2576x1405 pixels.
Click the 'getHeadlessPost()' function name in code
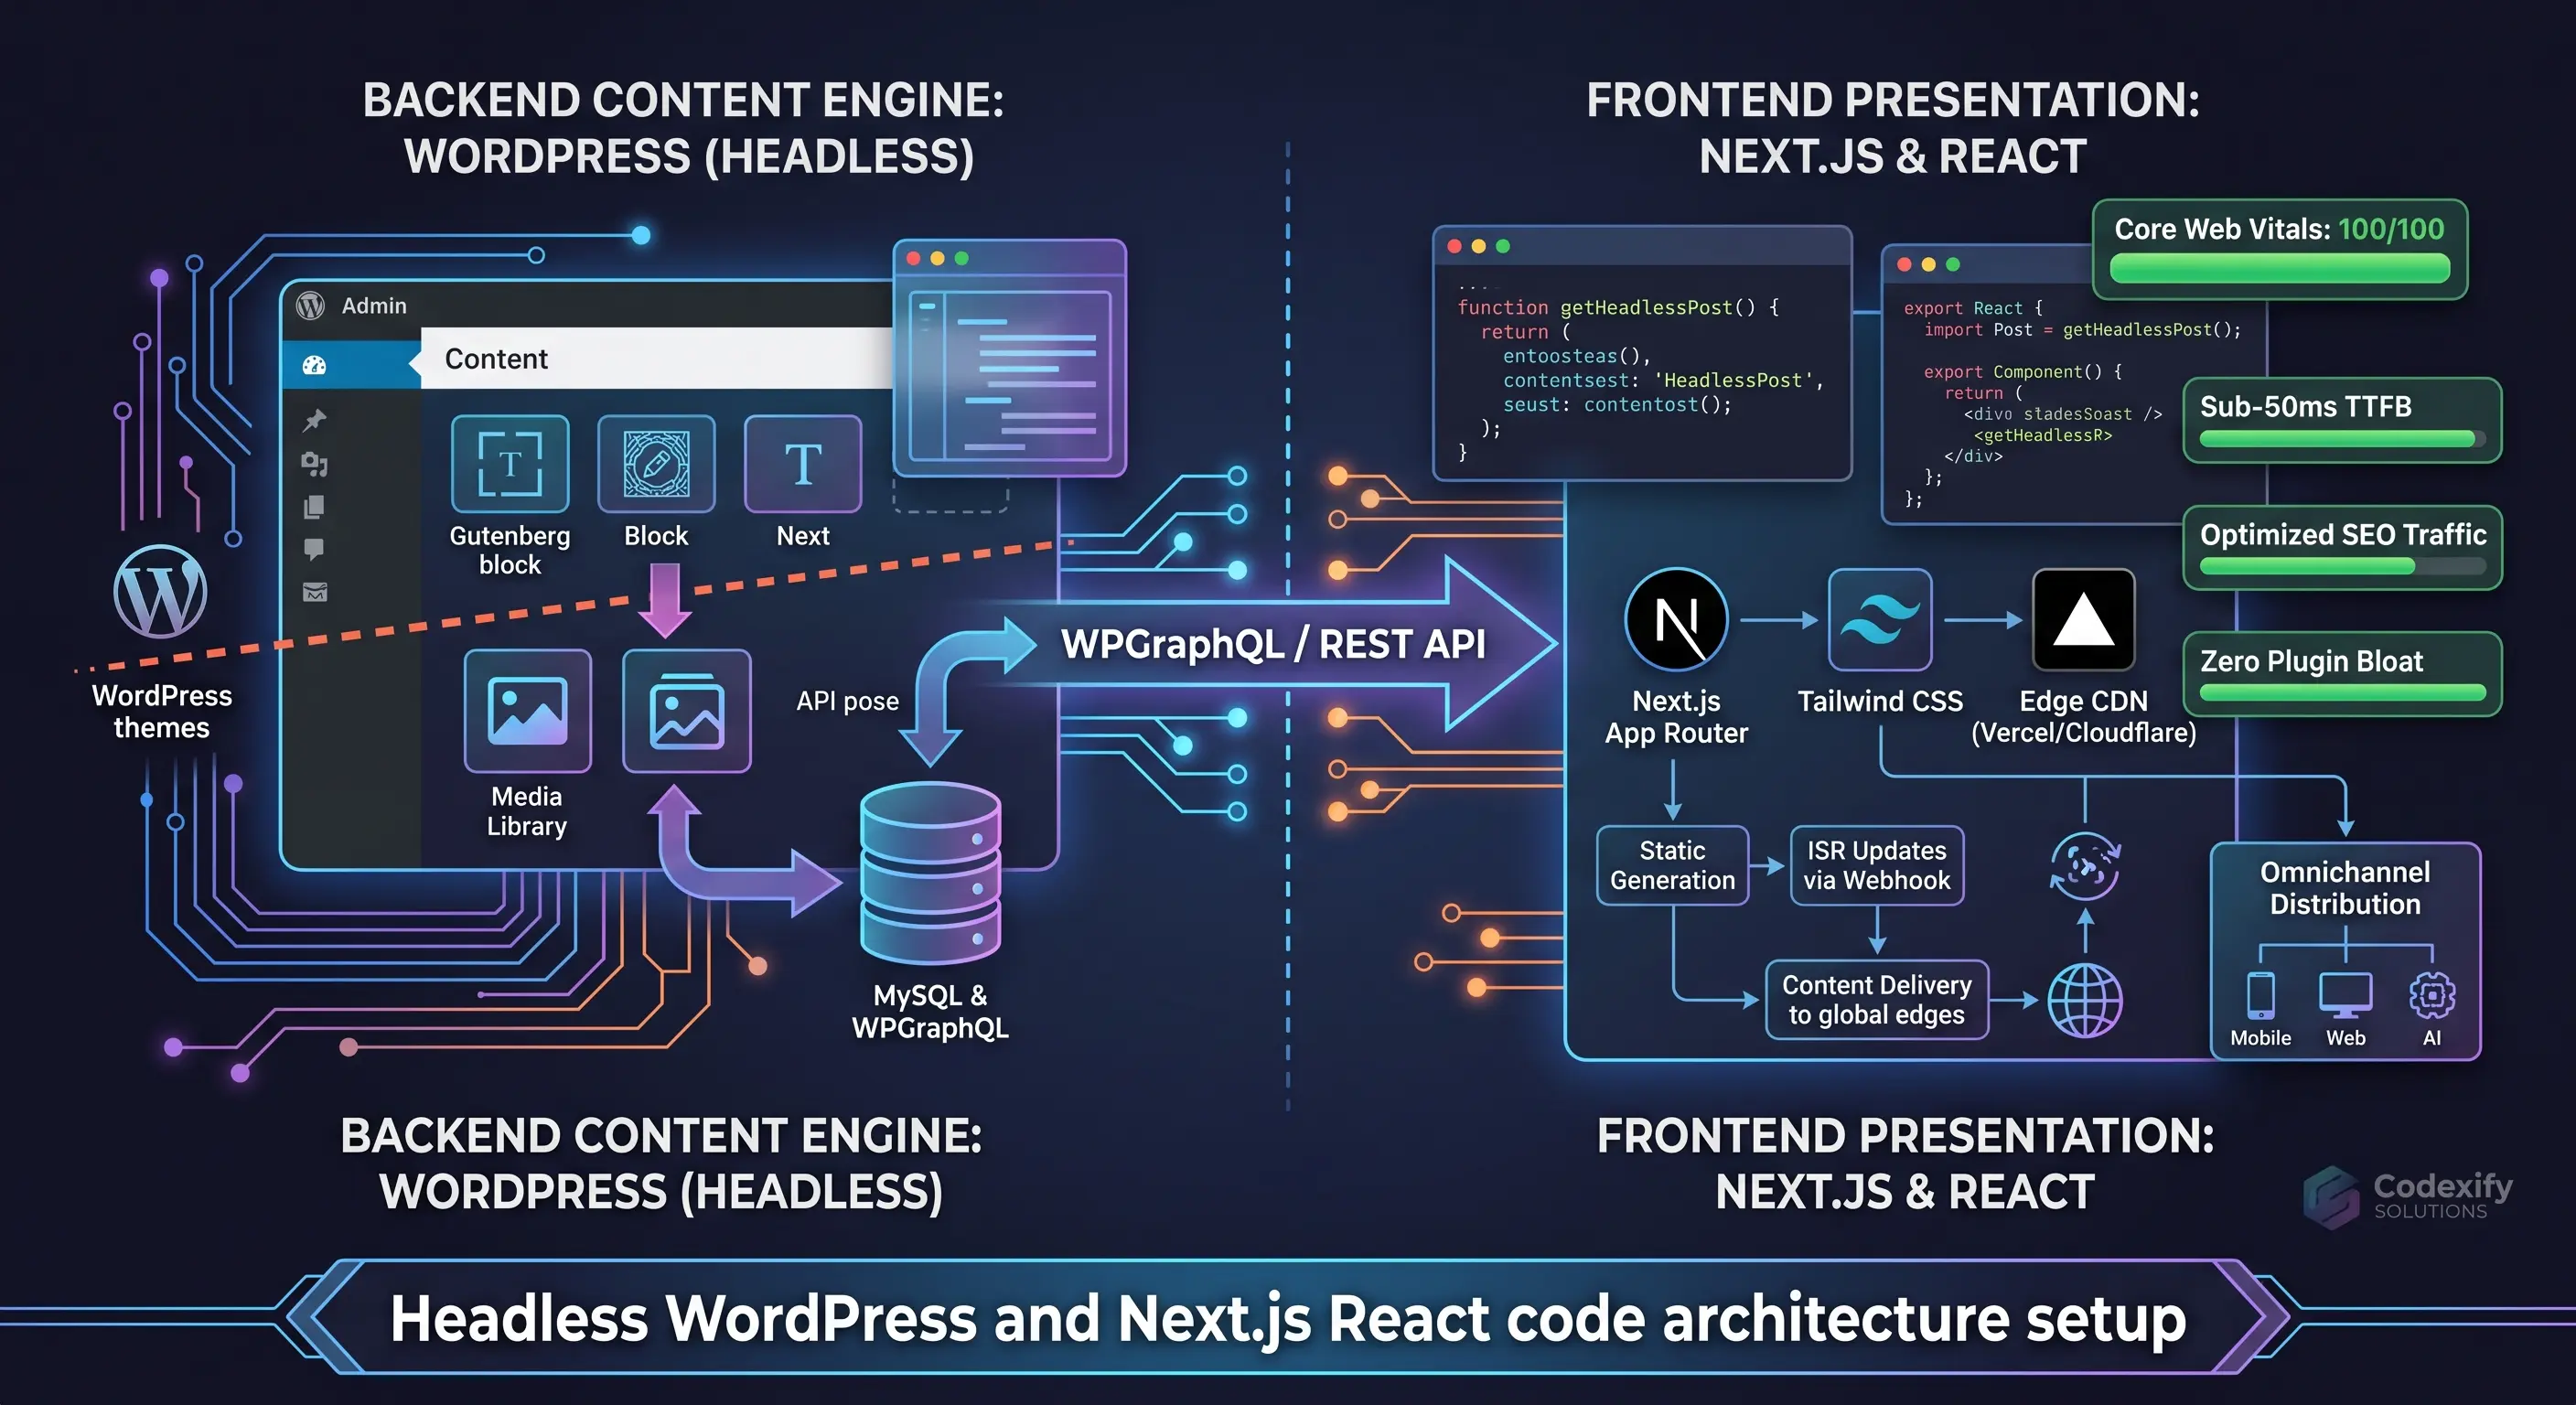[x=1657, y=307]
